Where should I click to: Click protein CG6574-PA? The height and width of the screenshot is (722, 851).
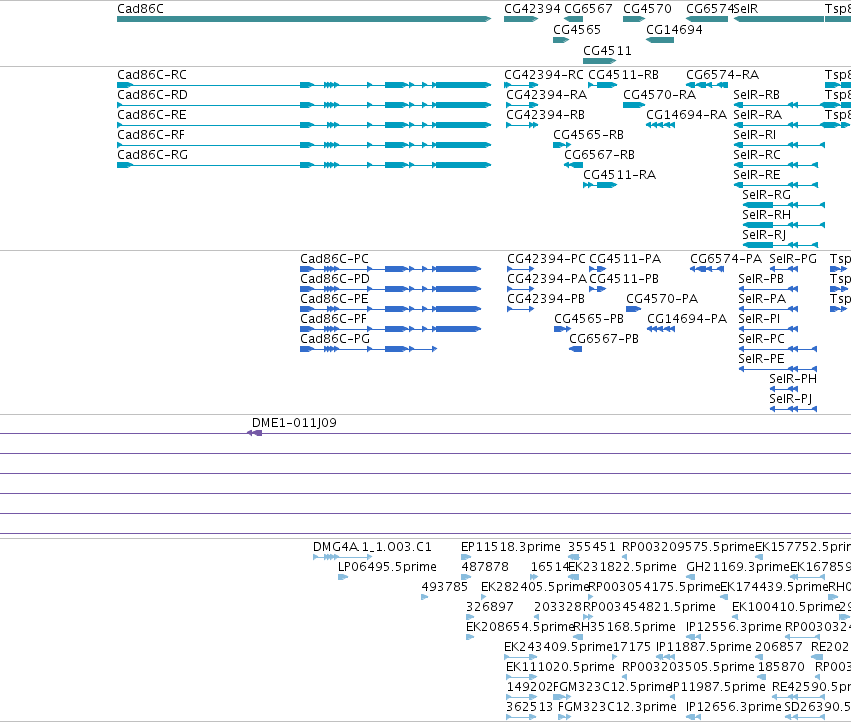point(707,269)
